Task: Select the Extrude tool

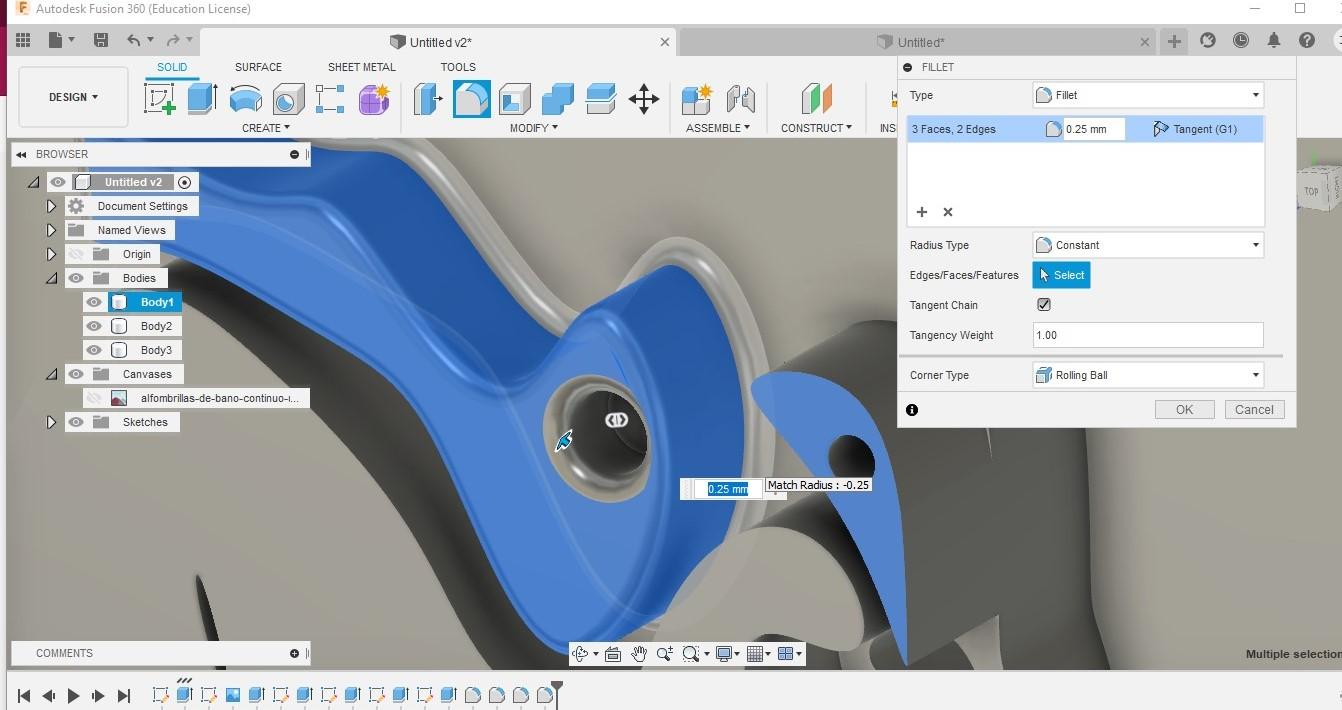Action: pyautogui.click(x=203, y=99)
